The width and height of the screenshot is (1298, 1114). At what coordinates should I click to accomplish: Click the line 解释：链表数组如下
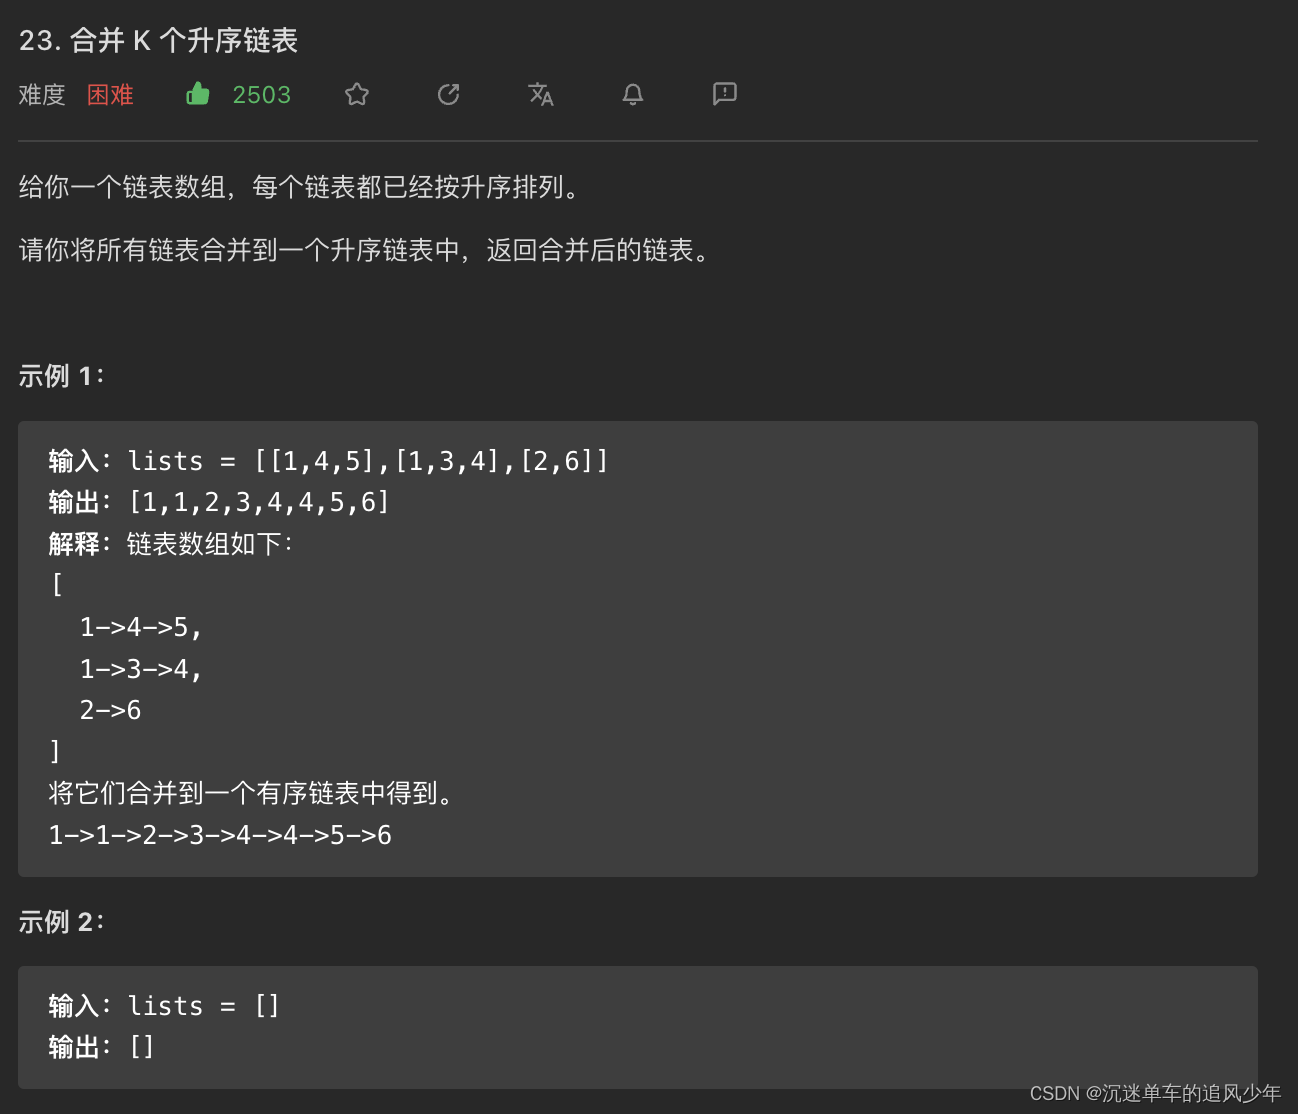tap(171, 544)
